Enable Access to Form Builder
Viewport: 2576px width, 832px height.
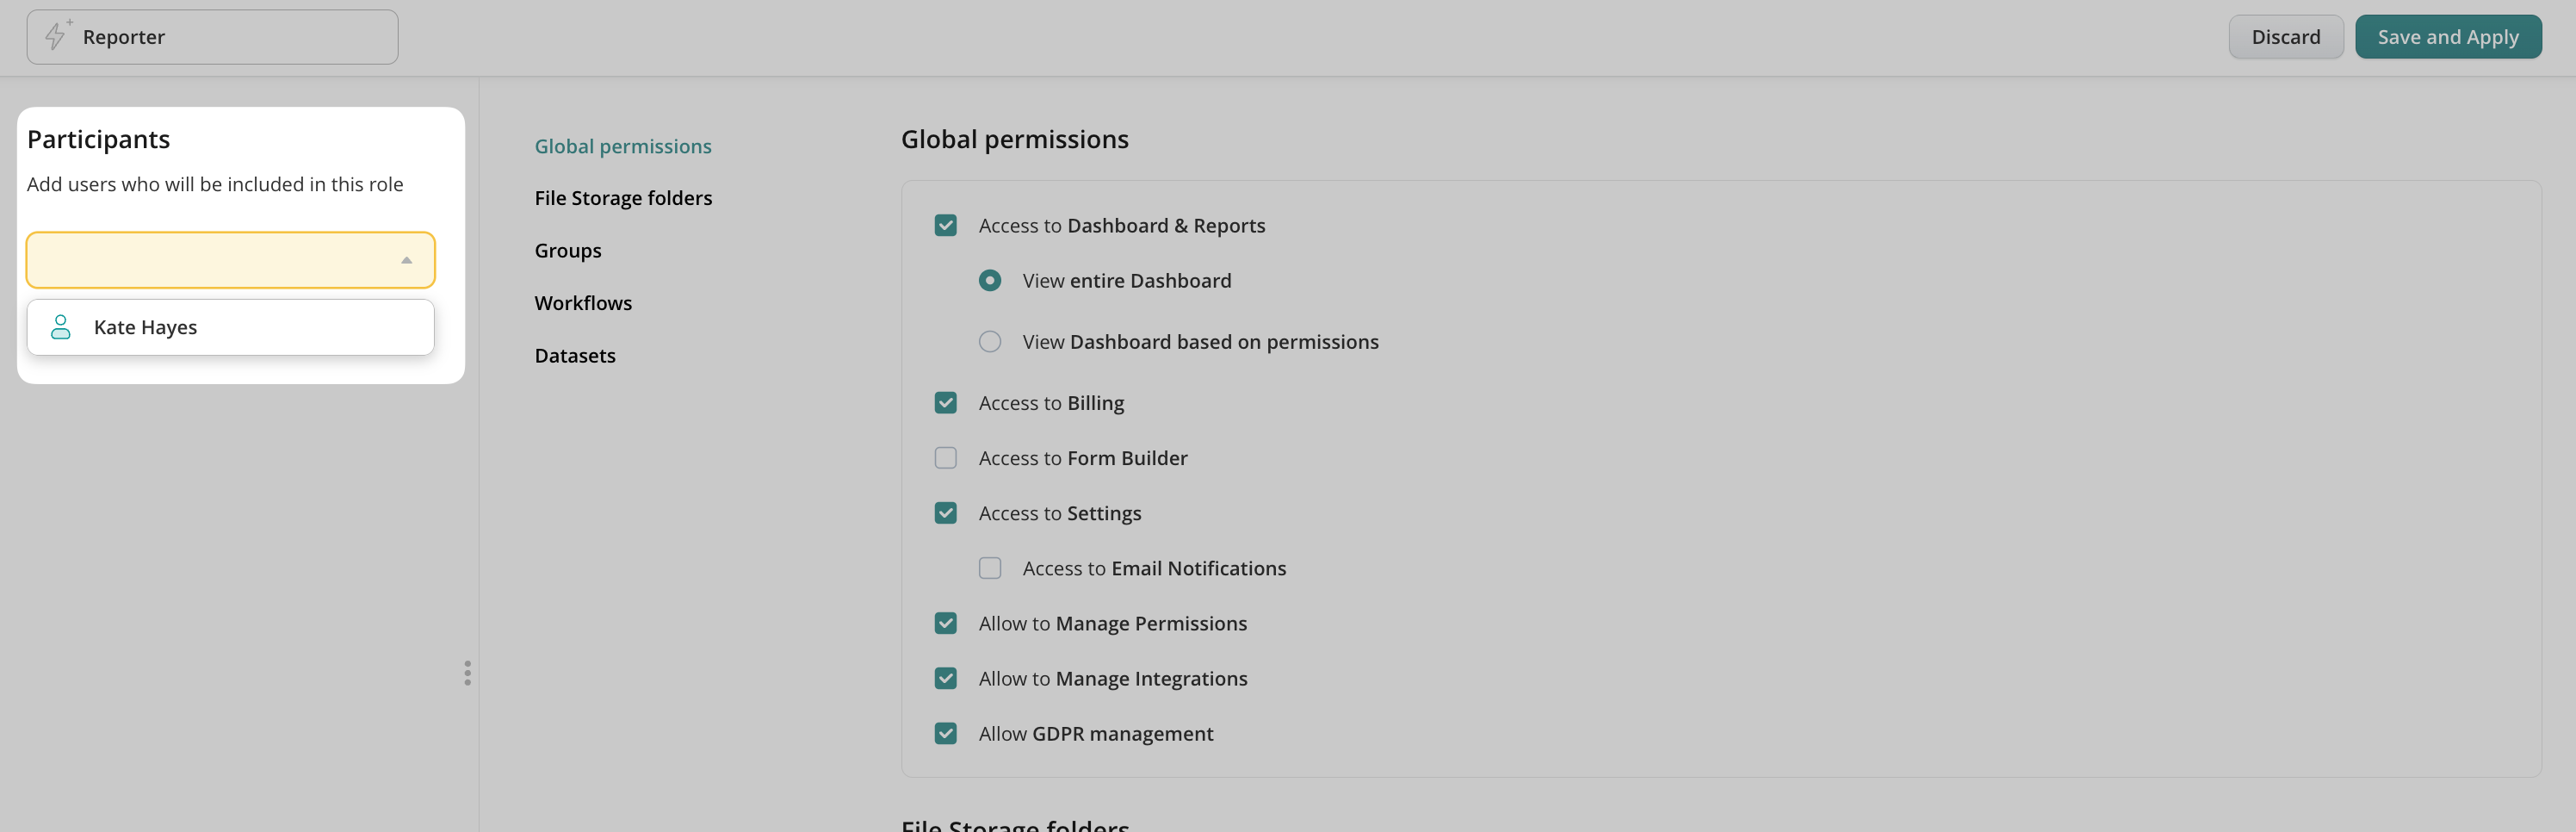point(945,458)
